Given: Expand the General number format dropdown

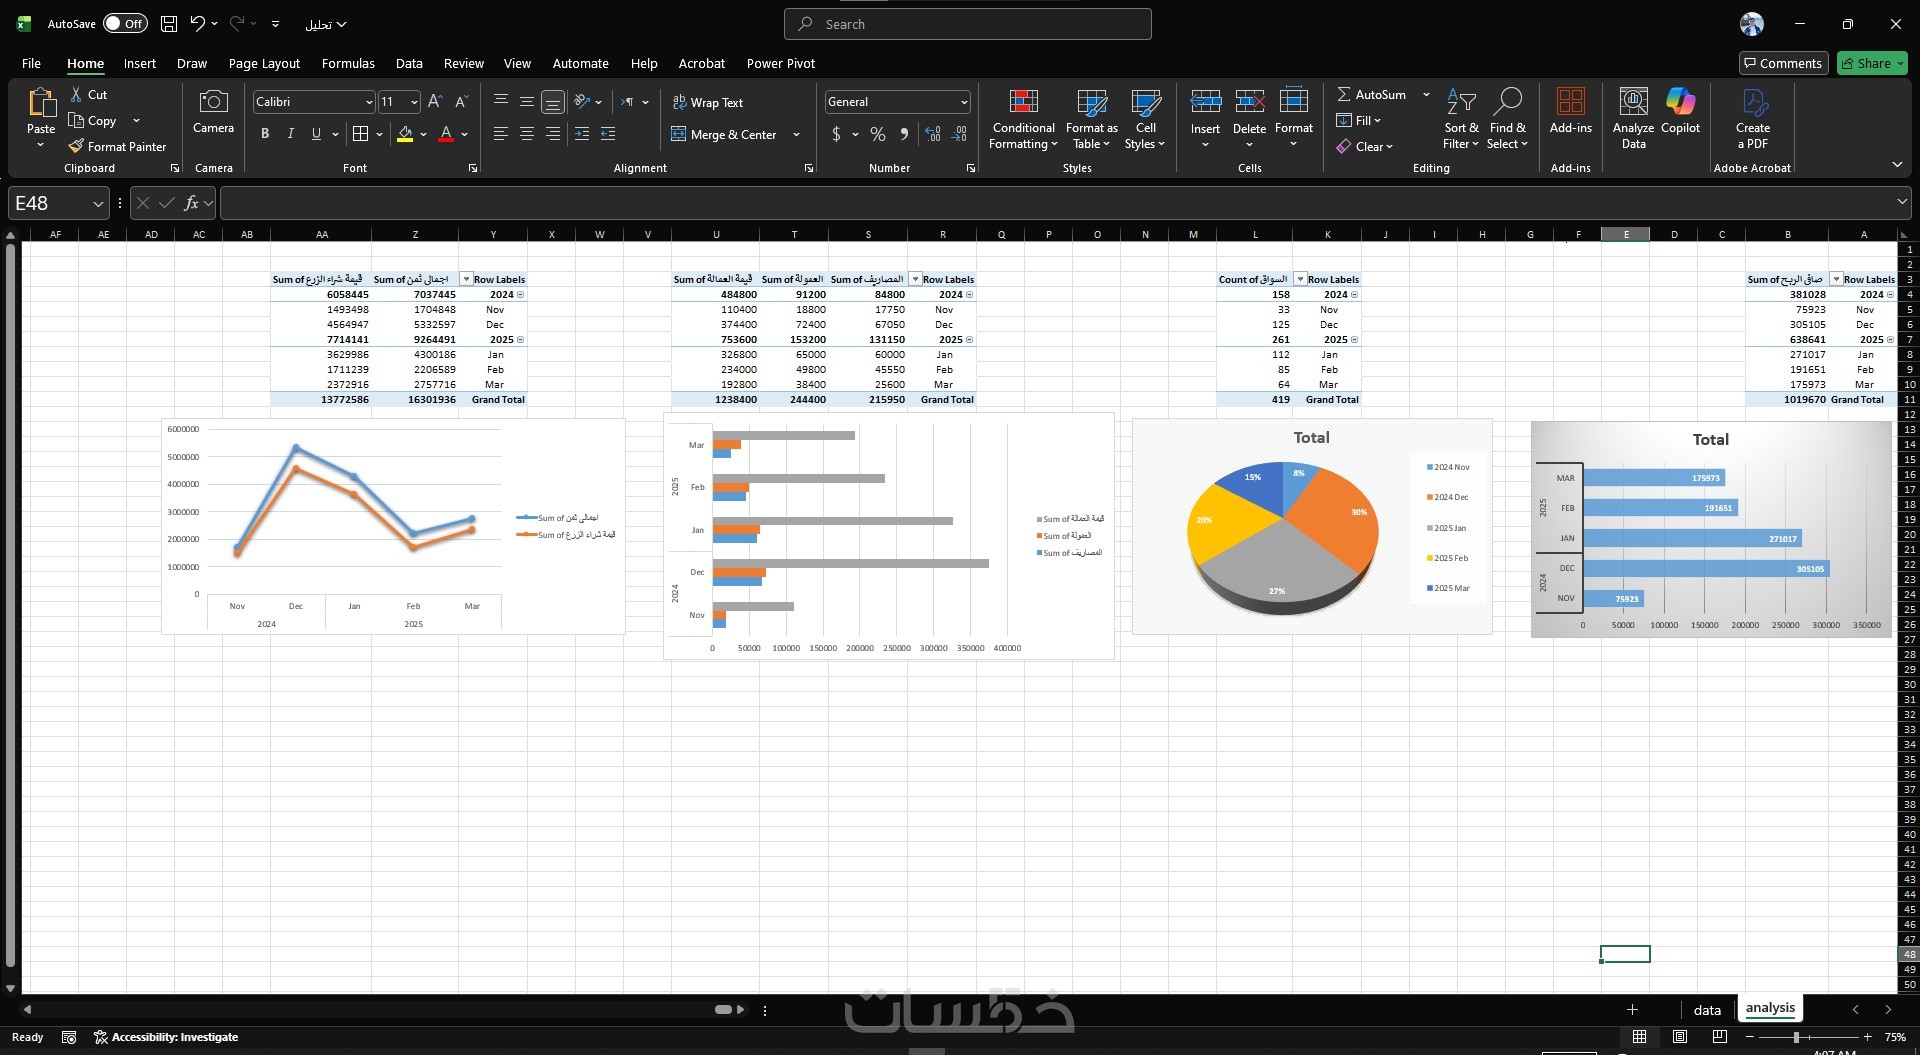Looking at the screenshot, I should click(963, 102).
